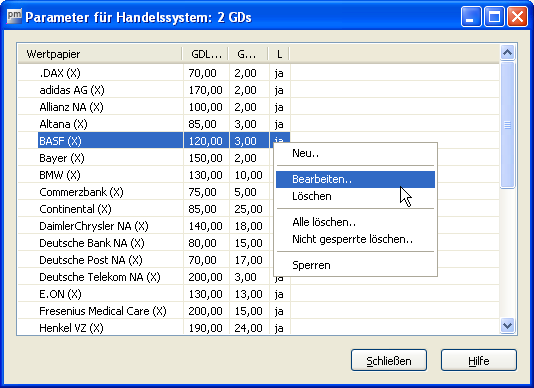The width and height of the screenshot is (534, 388).
Task: Maximize the Parameter für Handelssystem window
Action: tap(494, 16)
